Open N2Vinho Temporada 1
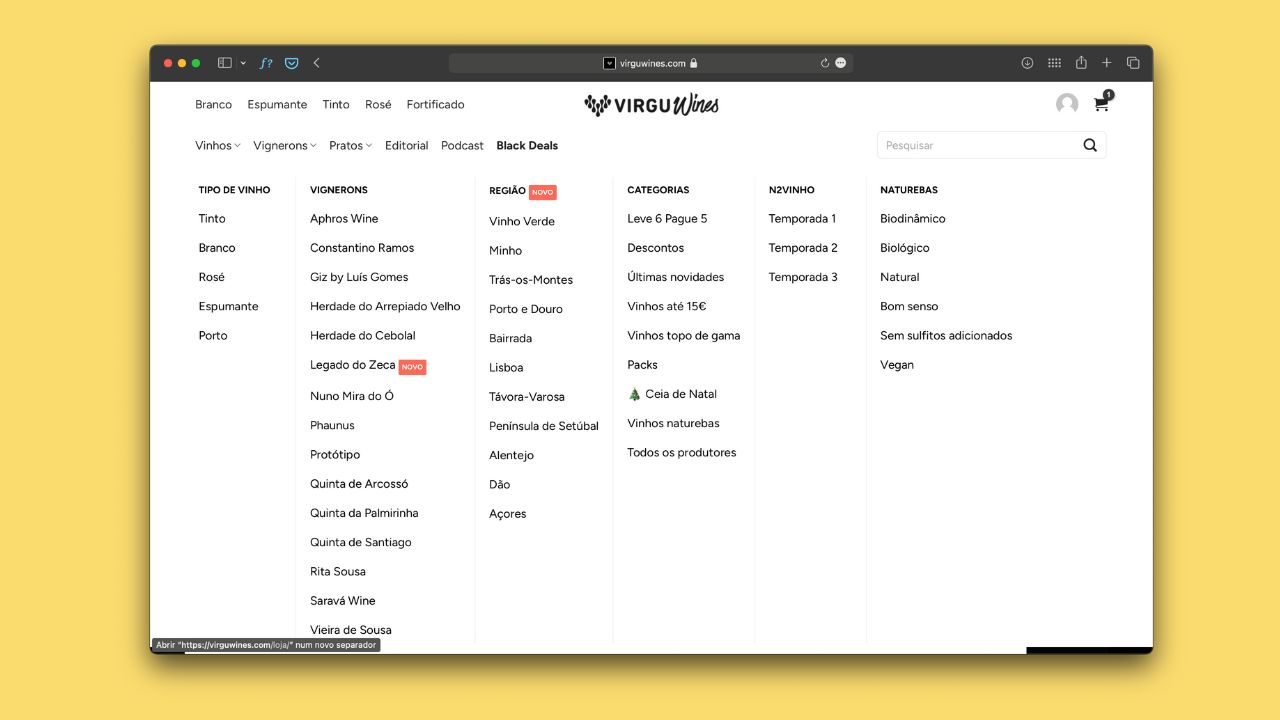 (803, 218)
